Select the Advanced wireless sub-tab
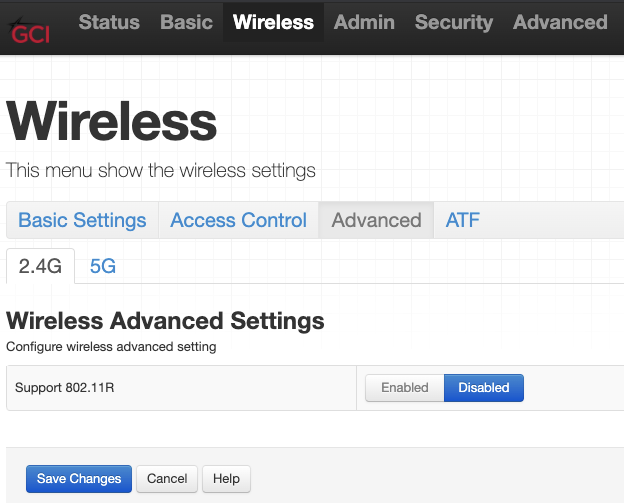Screen dimensions: 624x503 376,220
